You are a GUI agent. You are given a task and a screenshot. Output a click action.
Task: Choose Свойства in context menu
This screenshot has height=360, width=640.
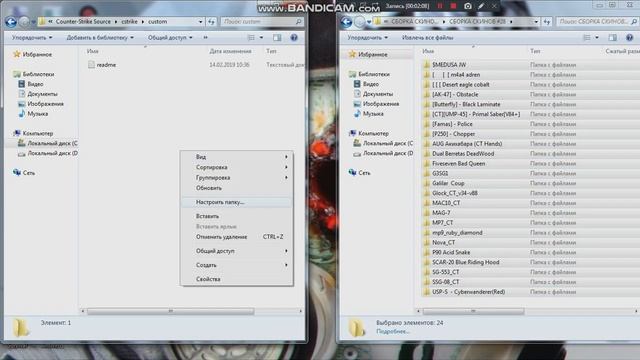pos(237,279)
